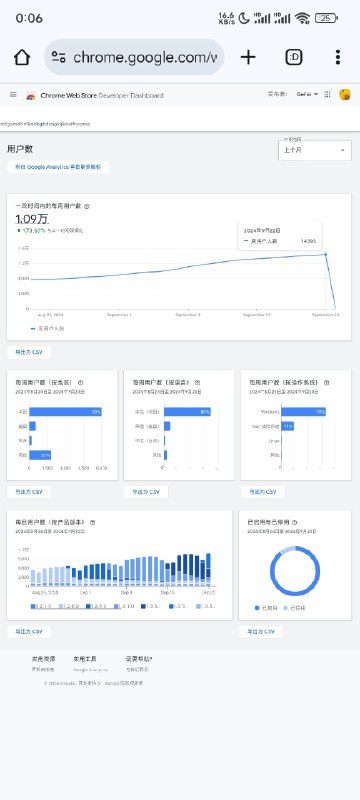Click the 173.62% change indicator
This screenshot has height=800, width=360.
pyautogui.click(x=33, y=231)
